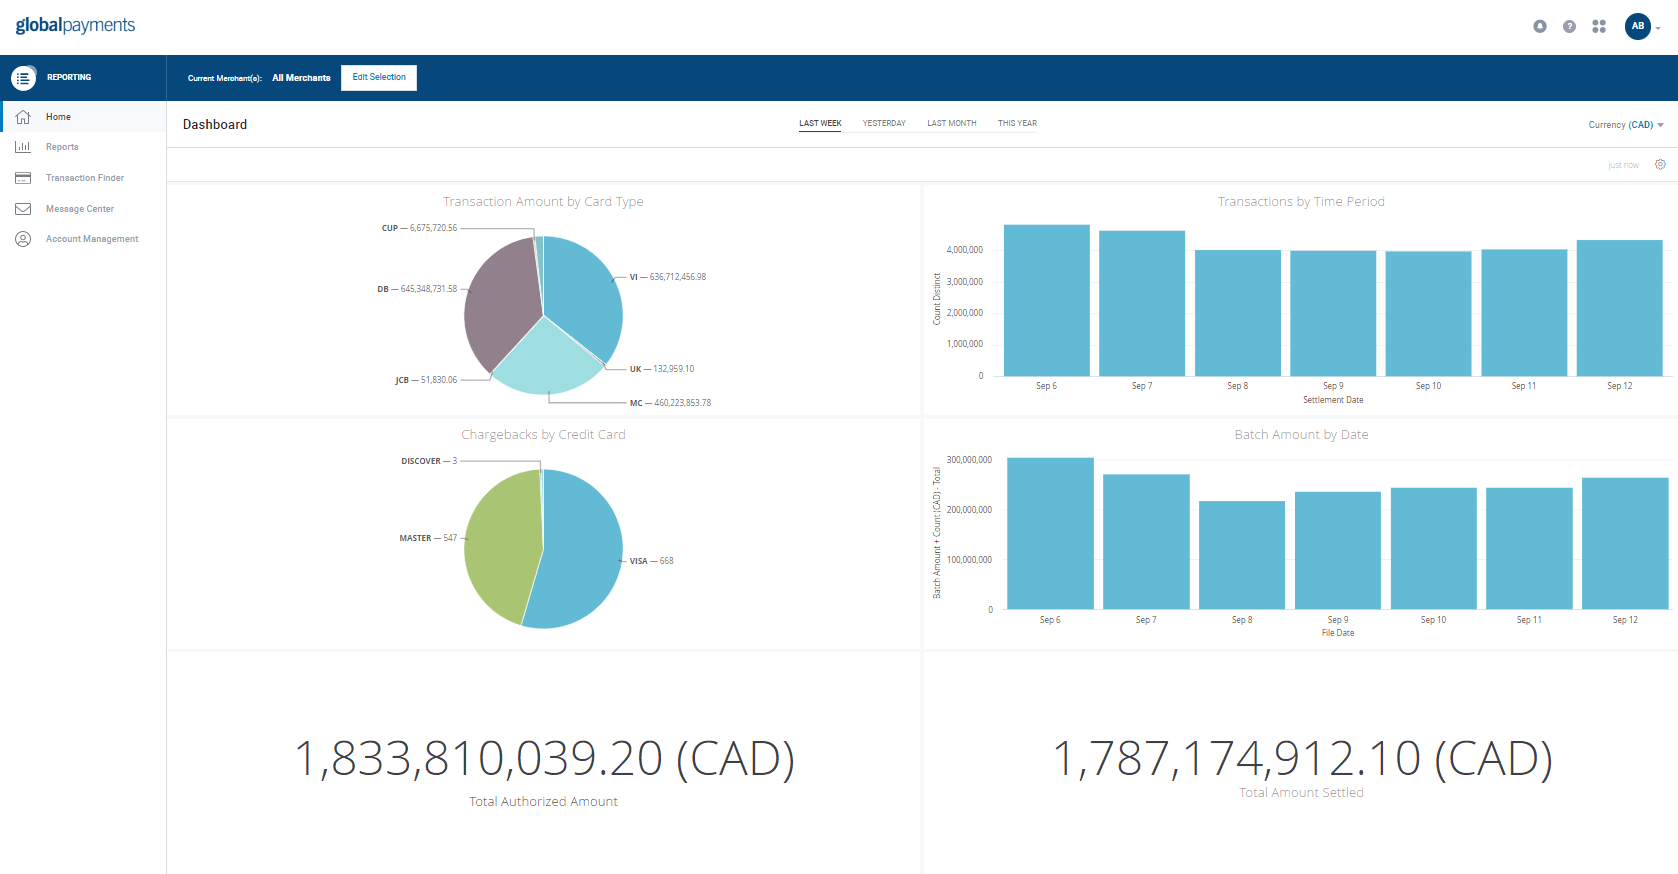Open the Account Management person icon

coord(23,239)
